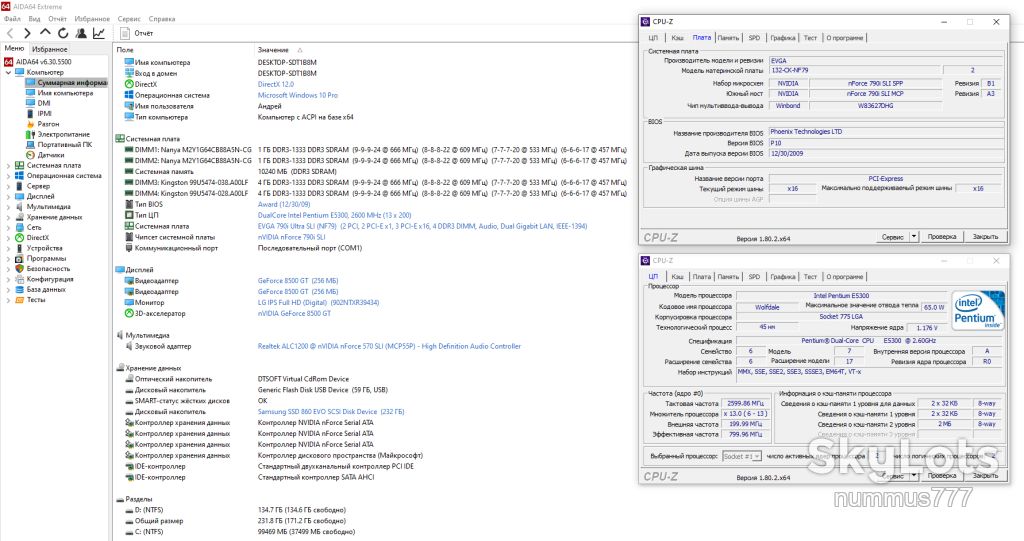Click the Значение column header
Screen dimensions: 1024x541
273,50
